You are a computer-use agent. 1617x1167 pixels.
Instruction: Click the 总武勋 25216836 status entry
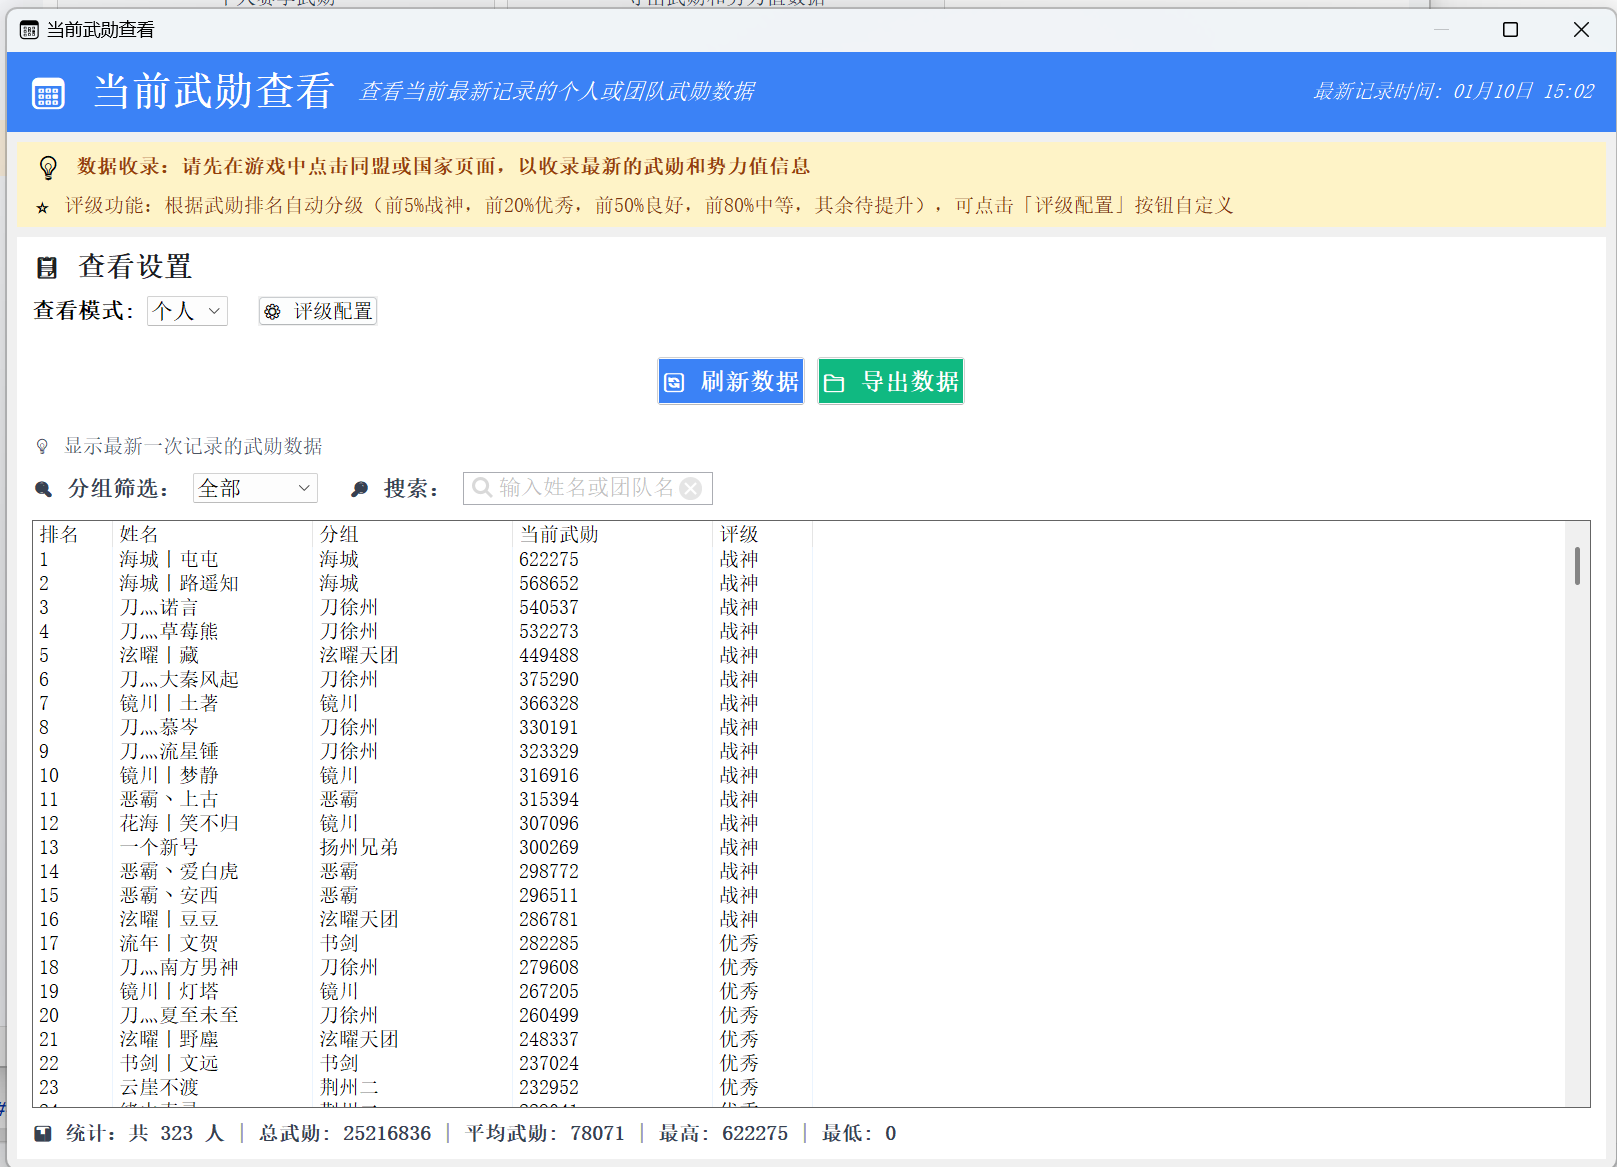click(x=345, y=1133)
